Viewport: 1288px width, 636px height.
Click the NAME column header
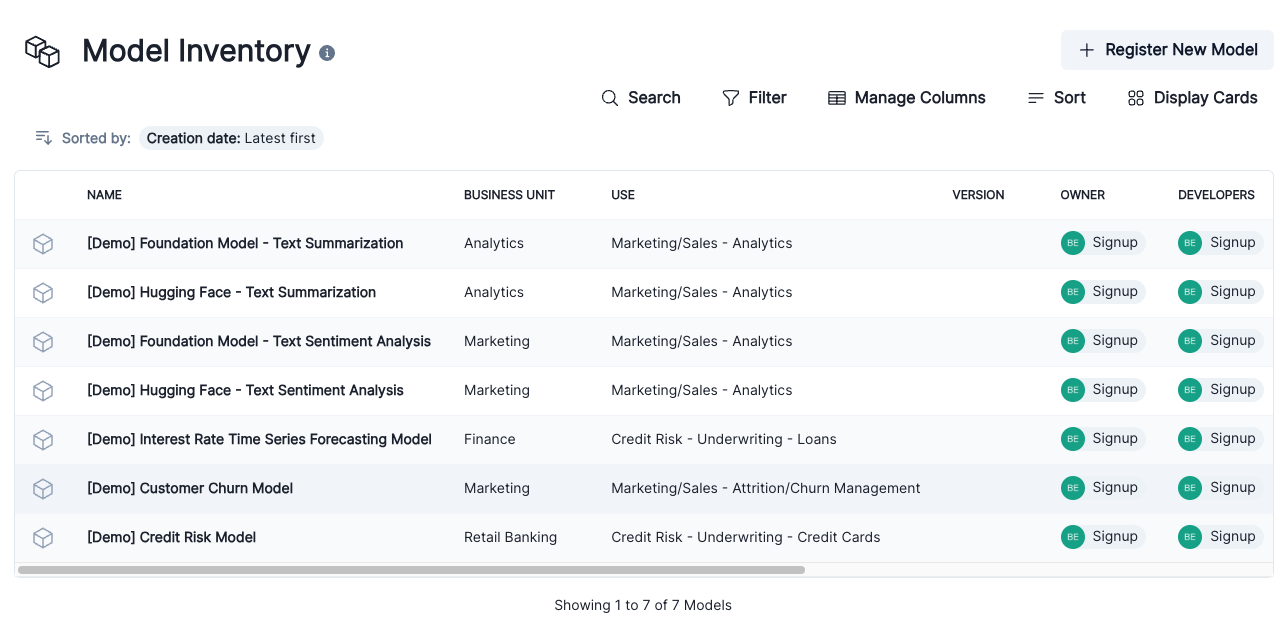[104, 195]
